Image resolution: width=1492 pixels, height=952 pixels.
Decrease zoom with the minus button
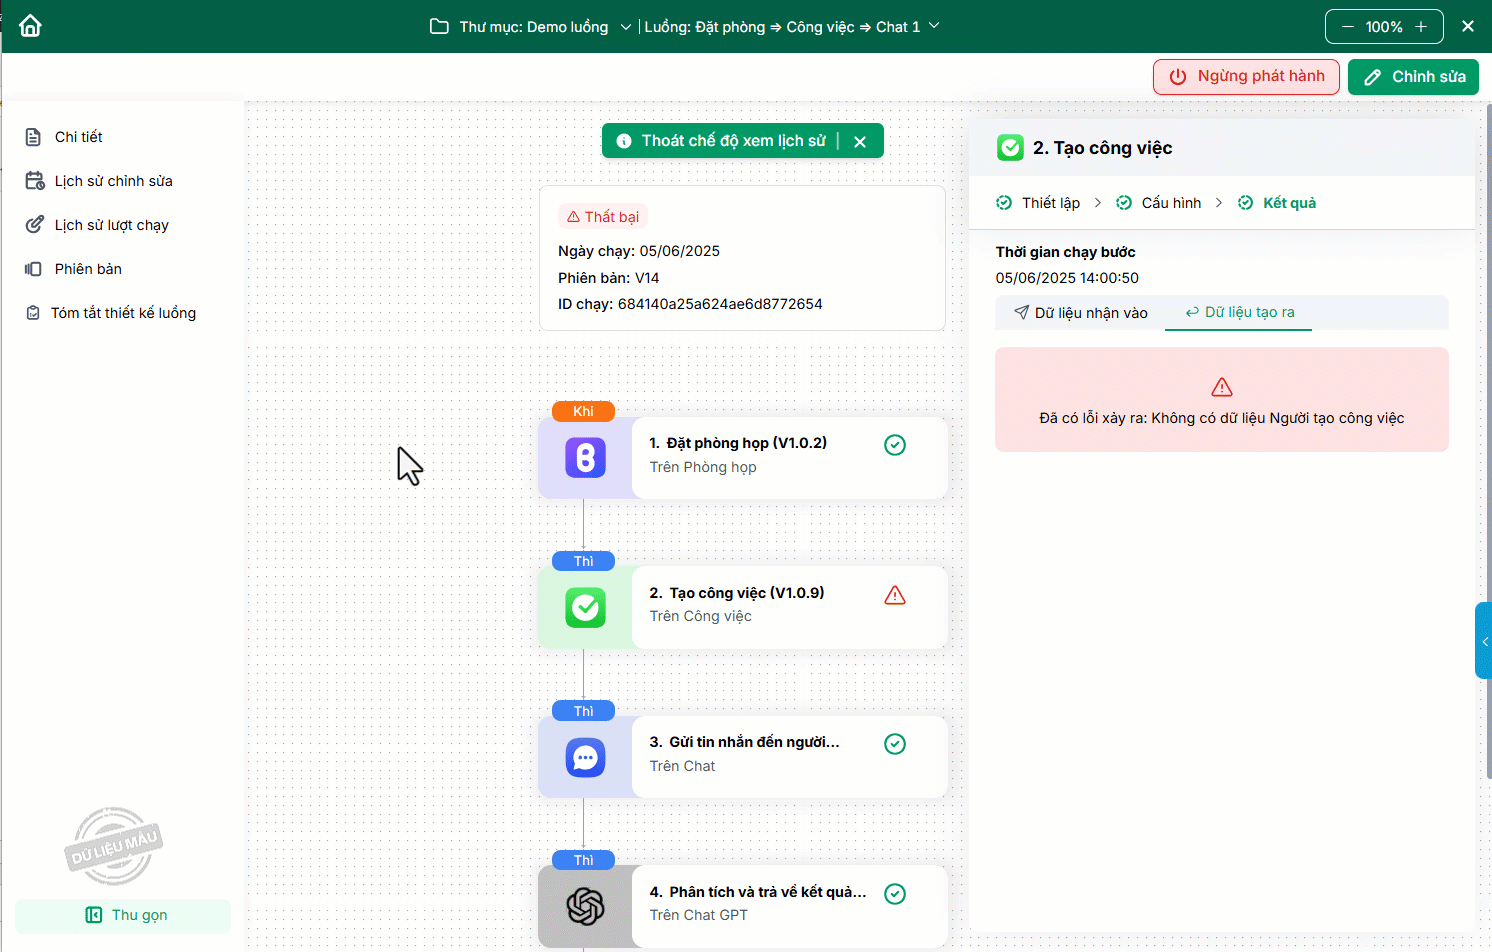click(1348, 27)
